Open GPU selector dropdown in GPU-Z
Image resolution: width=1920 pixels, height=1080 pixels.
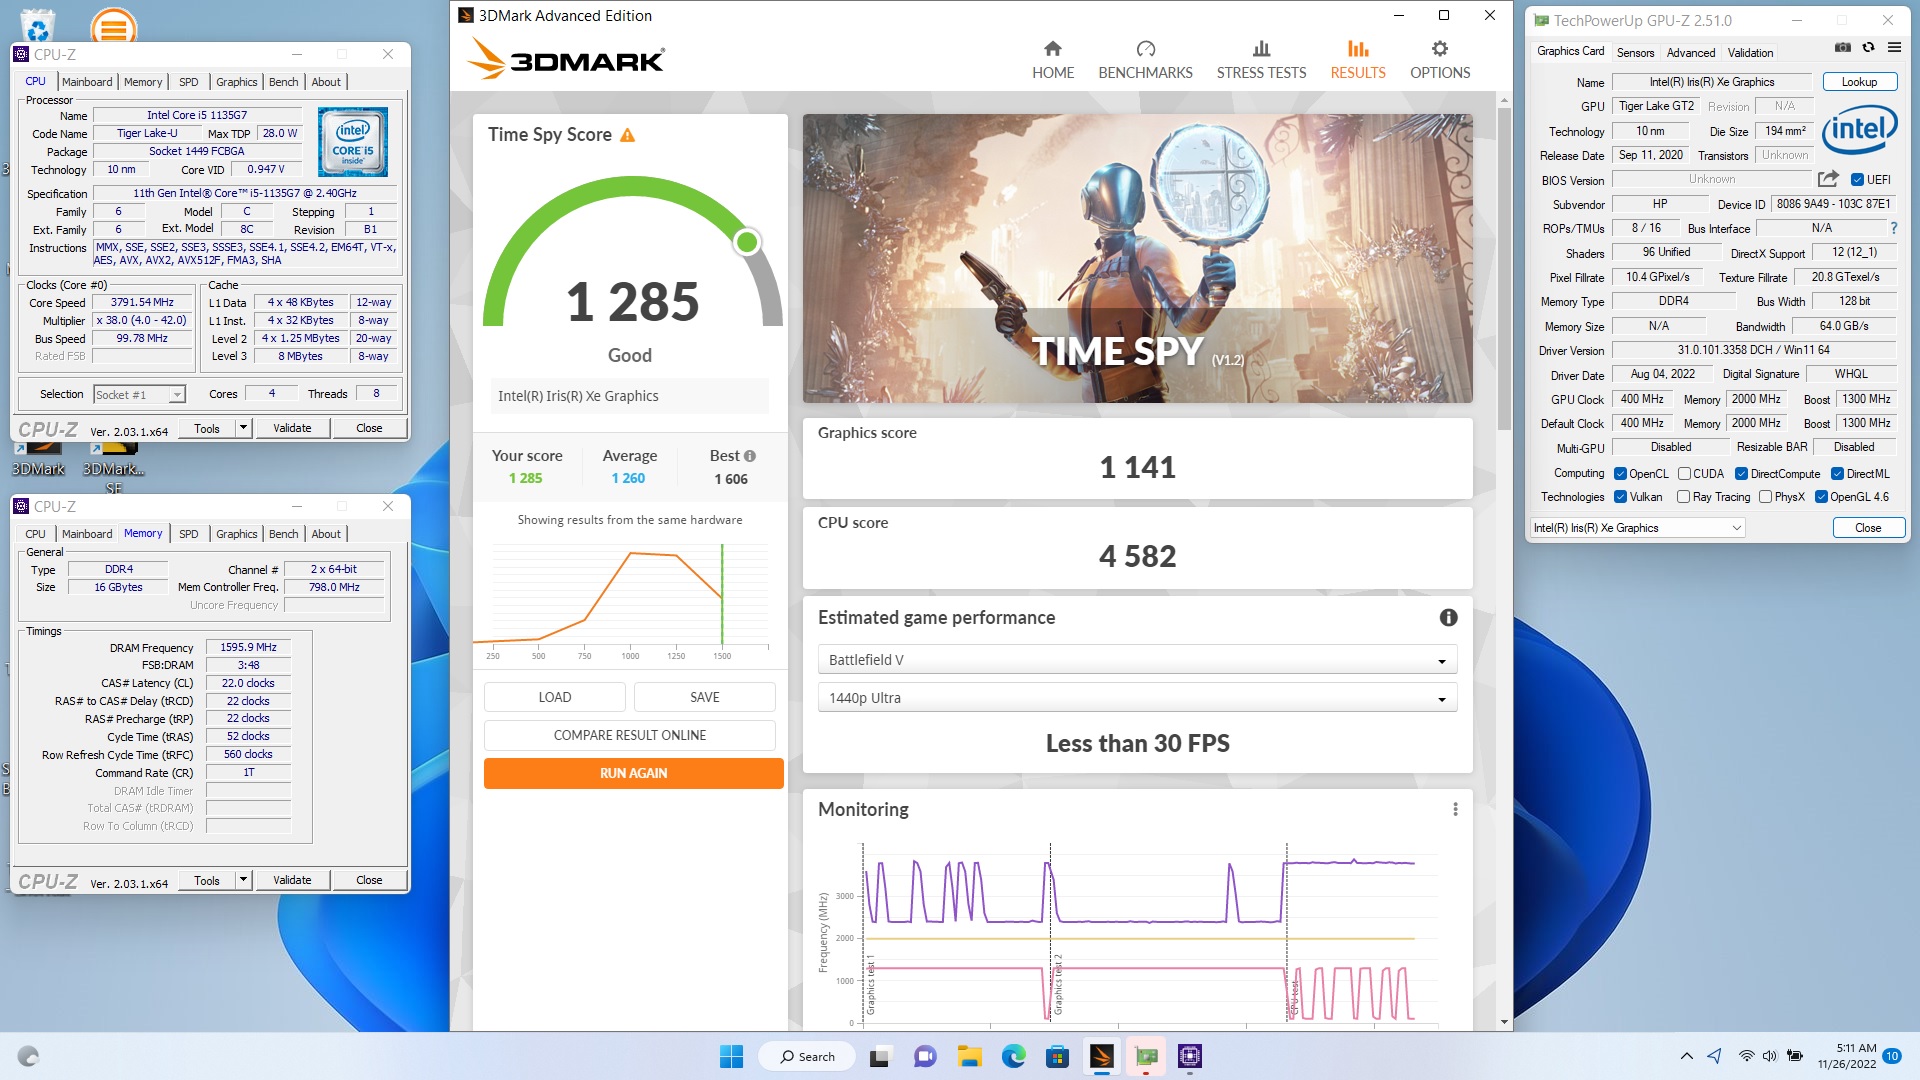point(1637,528)
